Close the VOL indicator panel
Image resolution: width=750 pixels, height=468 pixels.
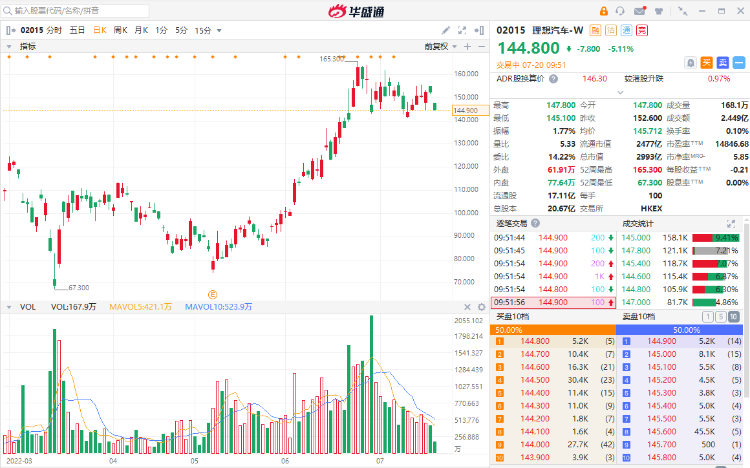(x=467, y=307)
